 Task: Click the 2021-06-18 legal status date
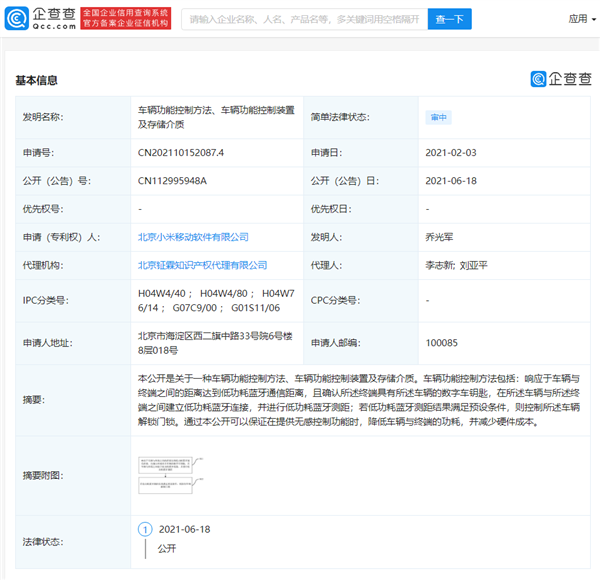[x=184, y=529]
